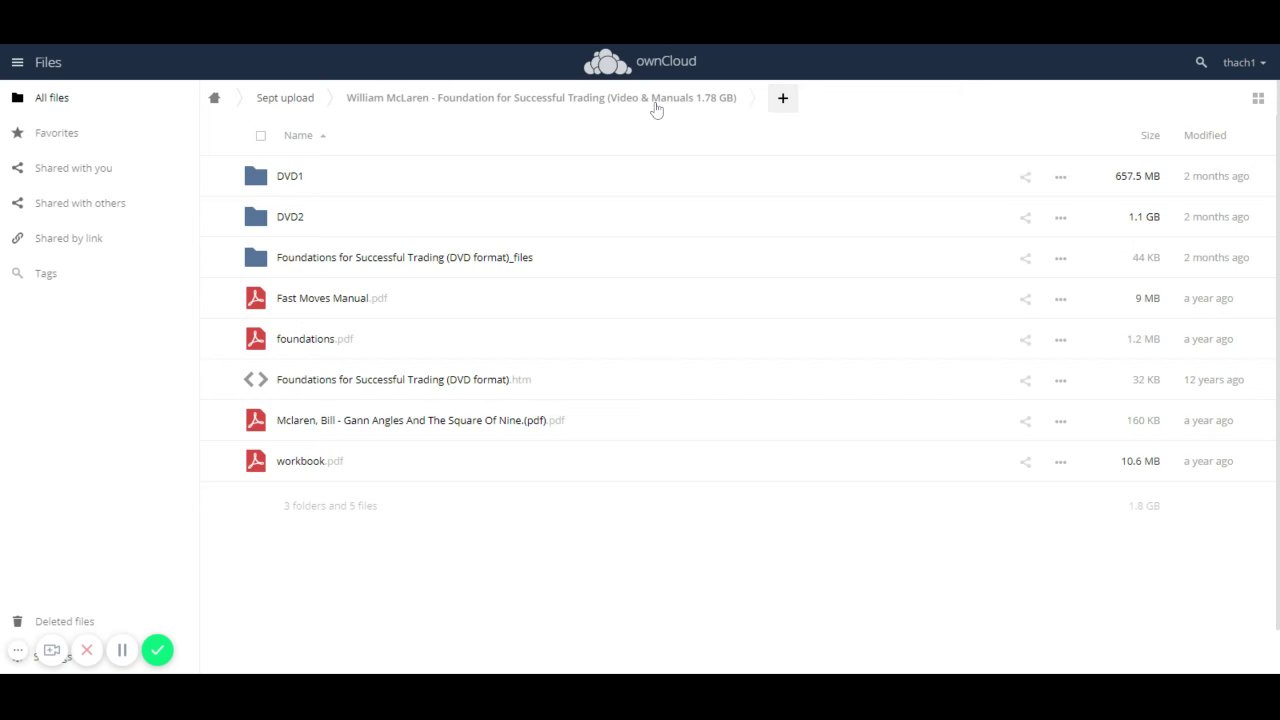Open Foundations for Successful Trading (DVD format)_files

pyautogui.click(x=404, y=258)
